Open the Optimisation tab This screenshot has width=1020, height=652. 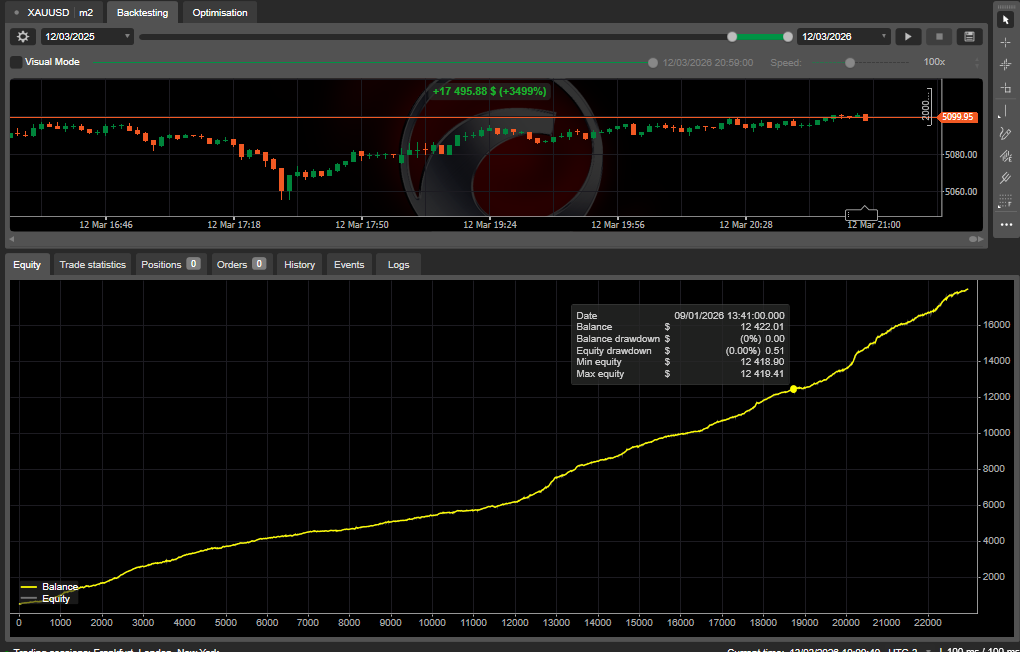pyautogui.click(x=219, y=13)
